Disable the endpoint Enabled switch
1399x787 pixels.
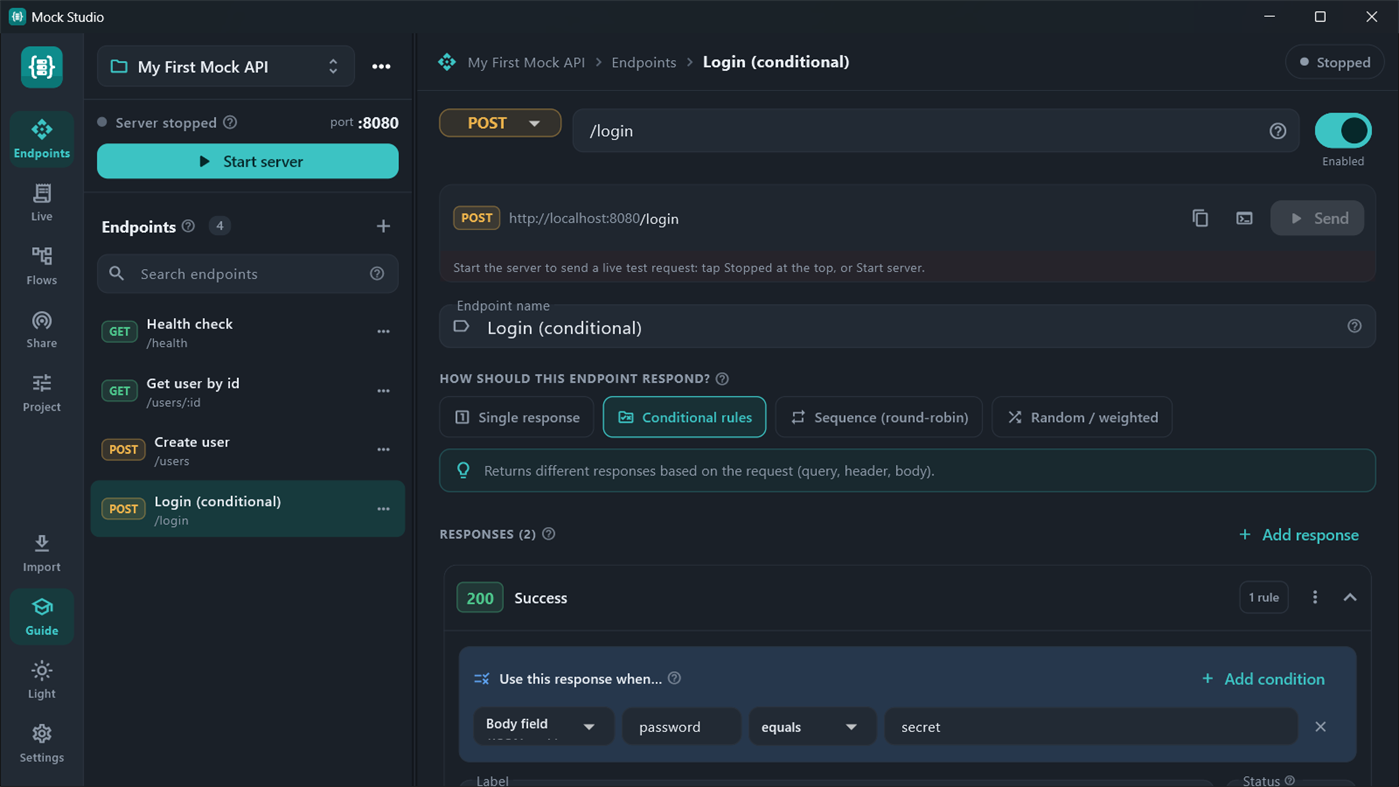point(1342,131)
